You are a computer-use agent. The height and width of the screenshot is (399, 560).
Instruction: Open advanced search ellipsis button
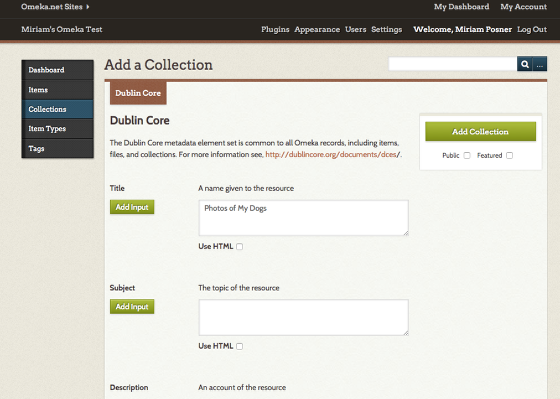tap(540, 64)
